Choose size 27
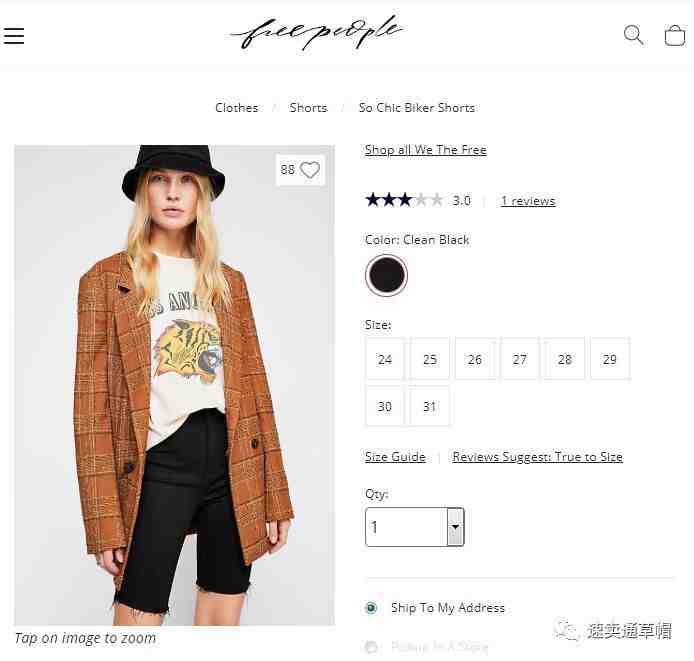 tap(520, 359)
